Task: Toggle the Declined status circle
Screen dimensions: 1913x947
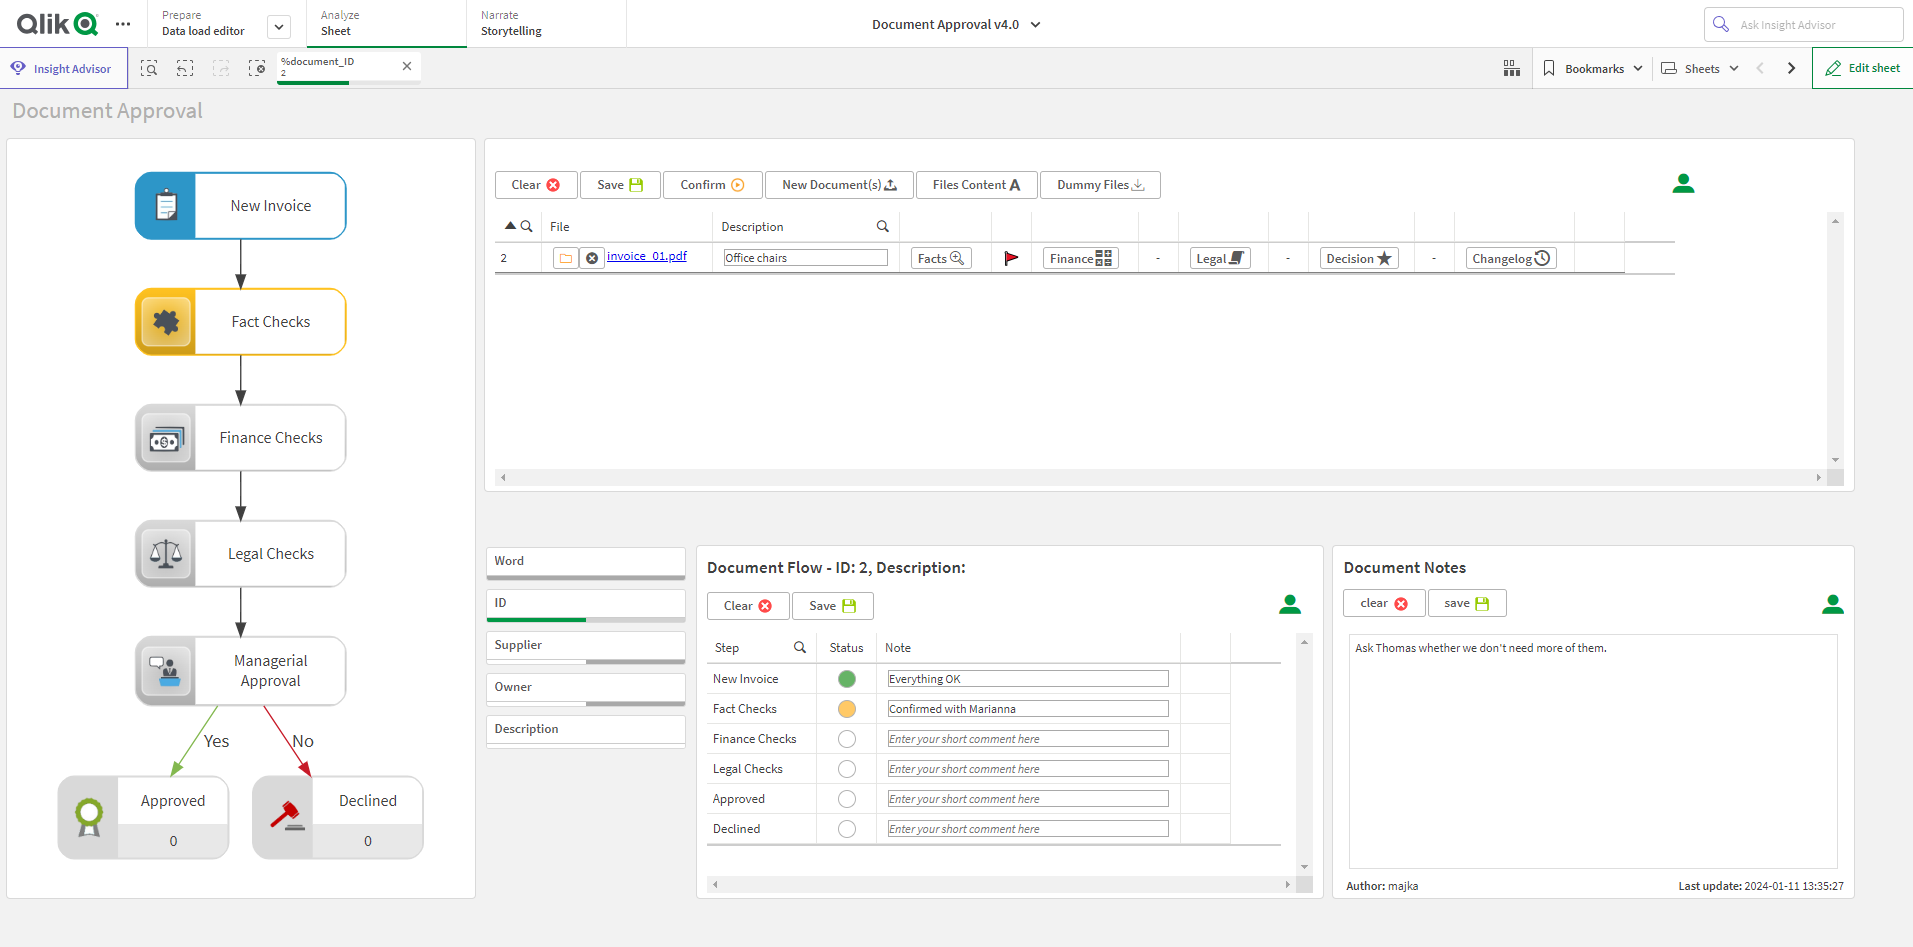Action: (847, 829)
